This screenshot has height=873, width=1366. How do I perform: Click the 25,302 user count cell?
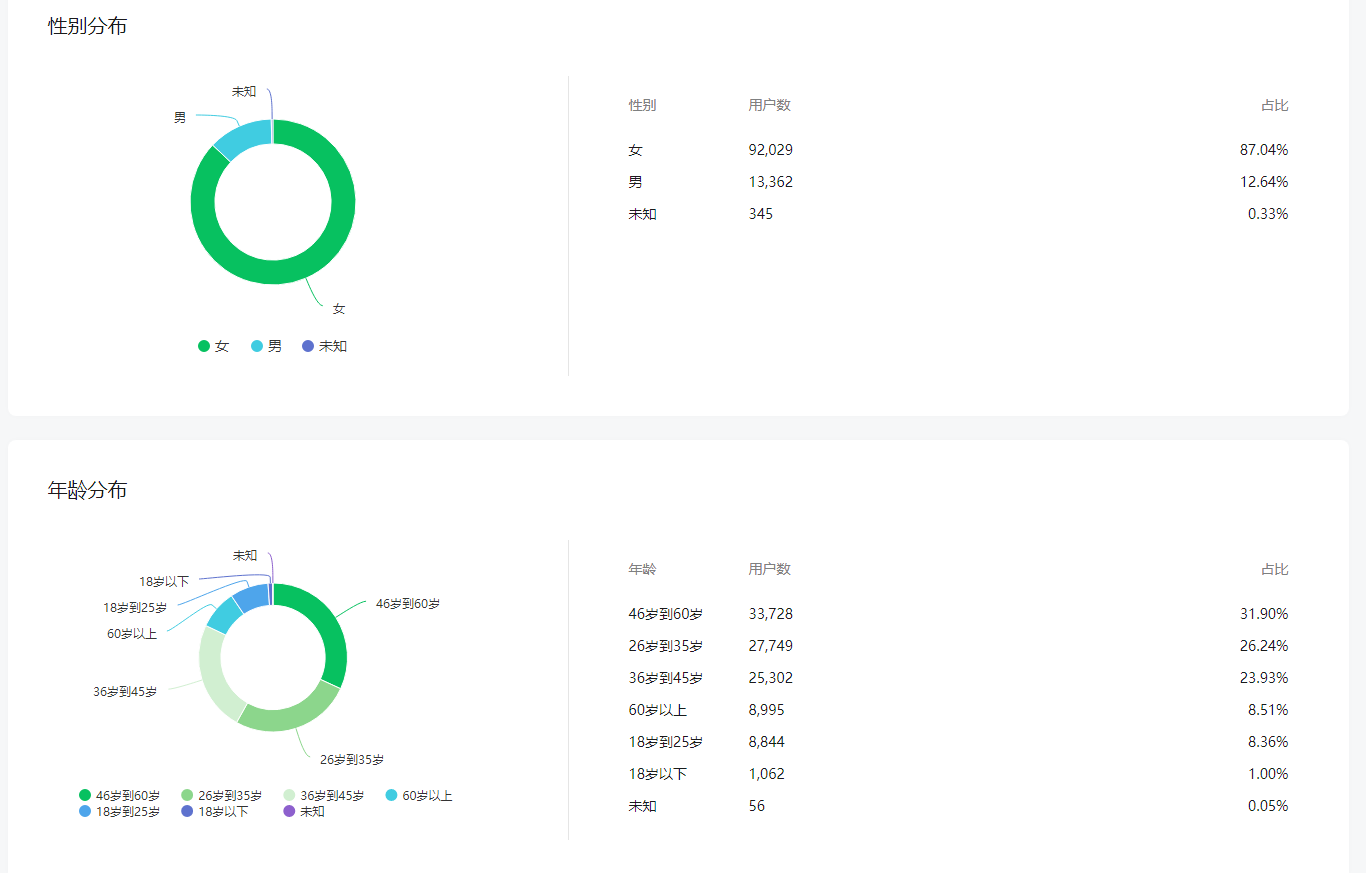770,678
